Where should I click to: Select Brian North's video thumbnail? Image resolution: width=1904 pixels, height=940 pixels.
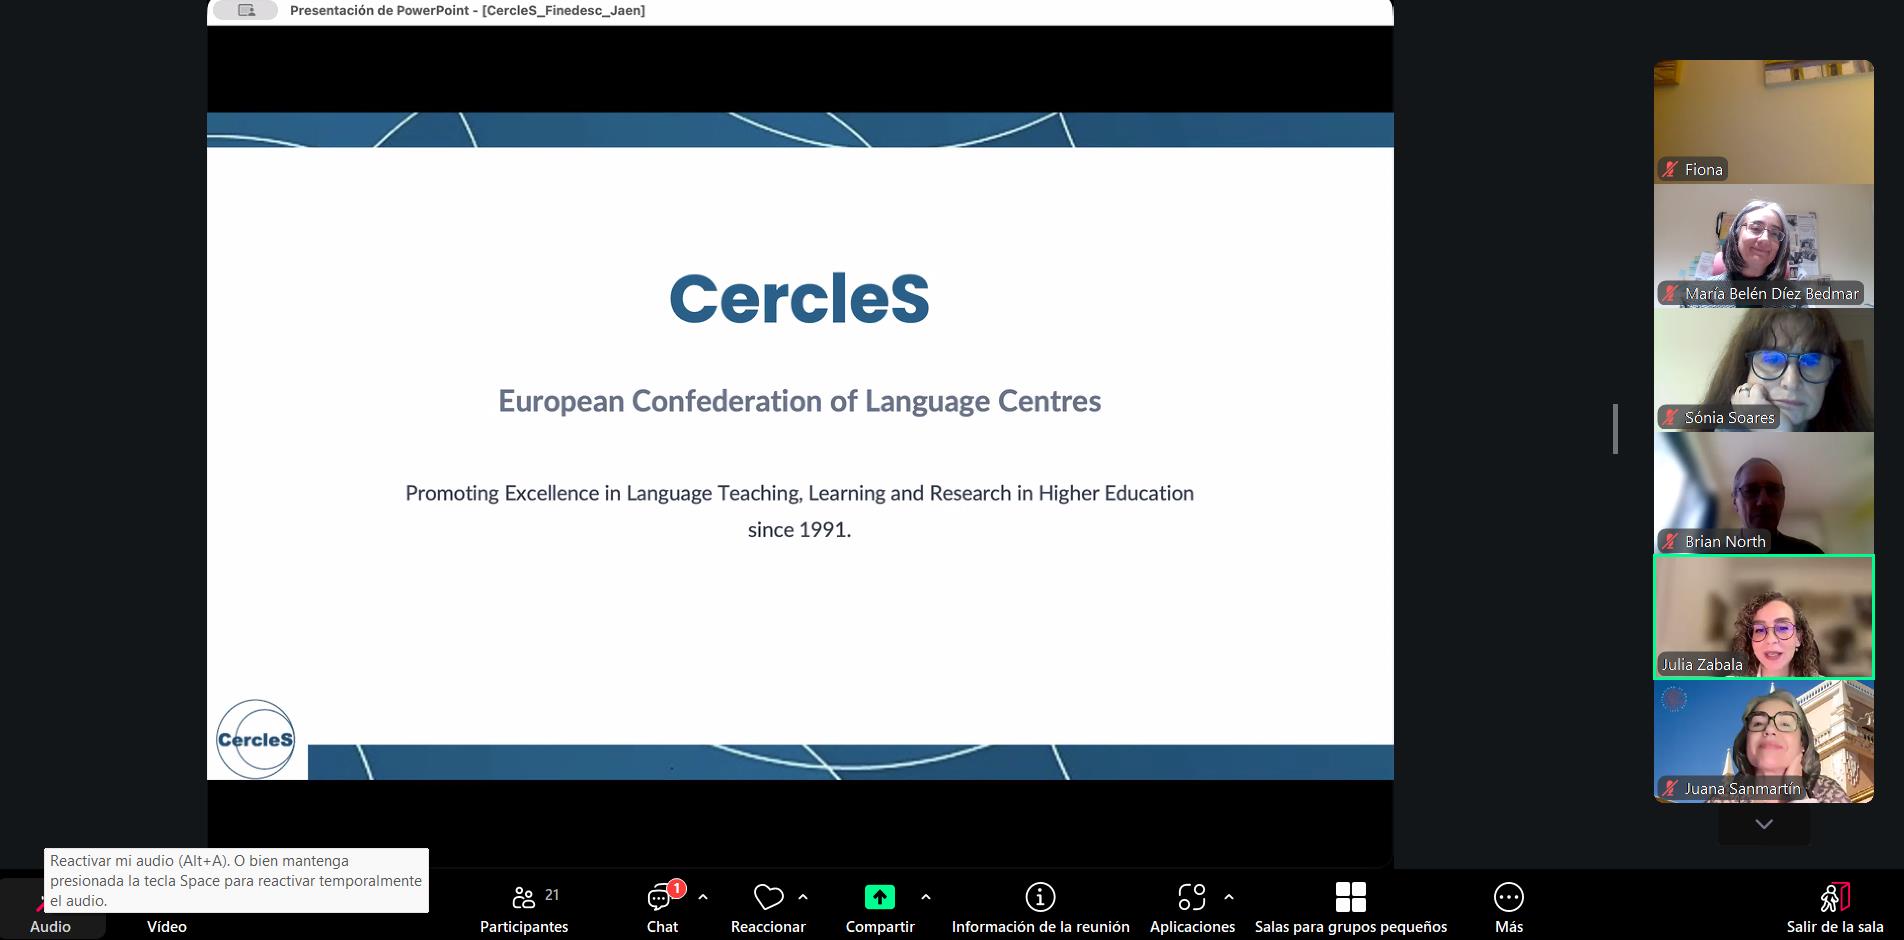coord(1763,493)
